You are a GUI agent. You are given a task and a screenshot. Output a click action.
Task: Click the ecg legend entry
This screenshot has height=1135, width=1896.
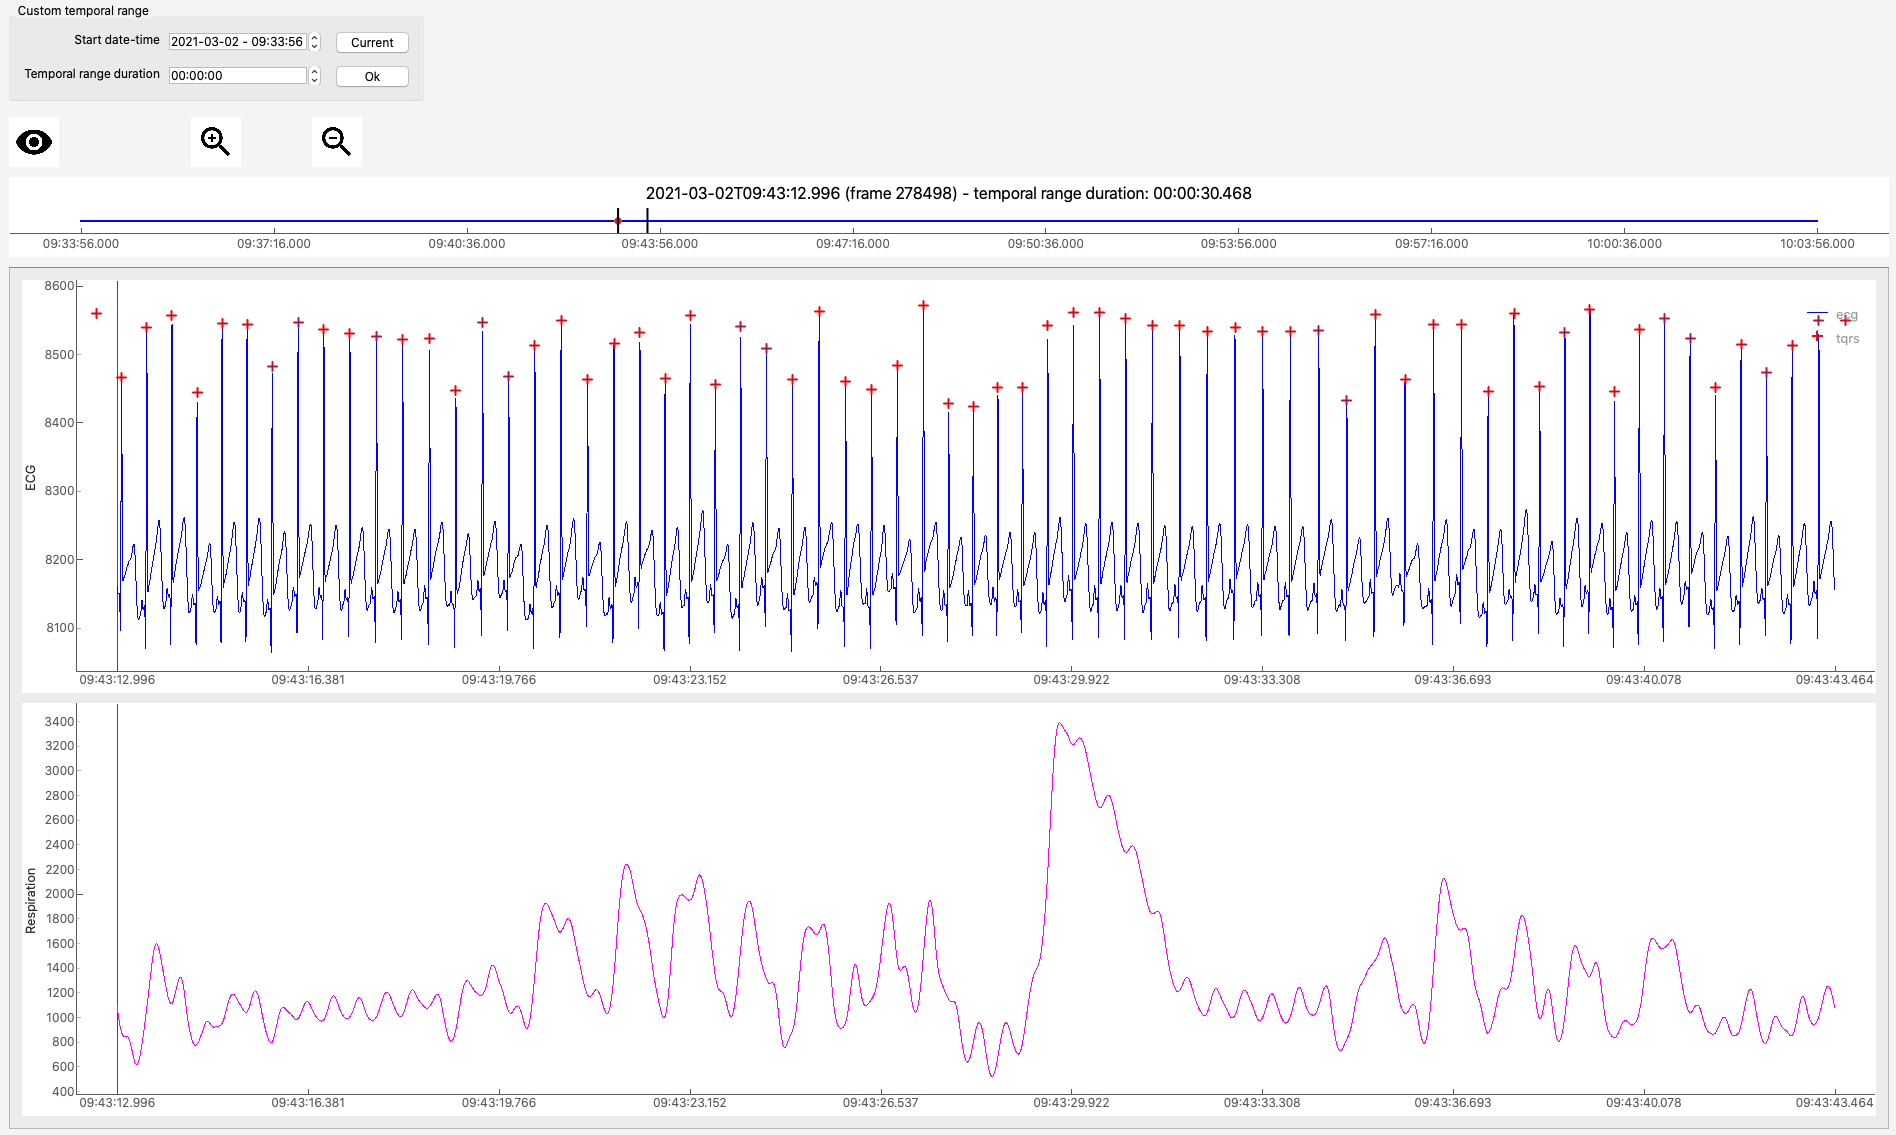pyautogui.click(x=1846, y=315)
